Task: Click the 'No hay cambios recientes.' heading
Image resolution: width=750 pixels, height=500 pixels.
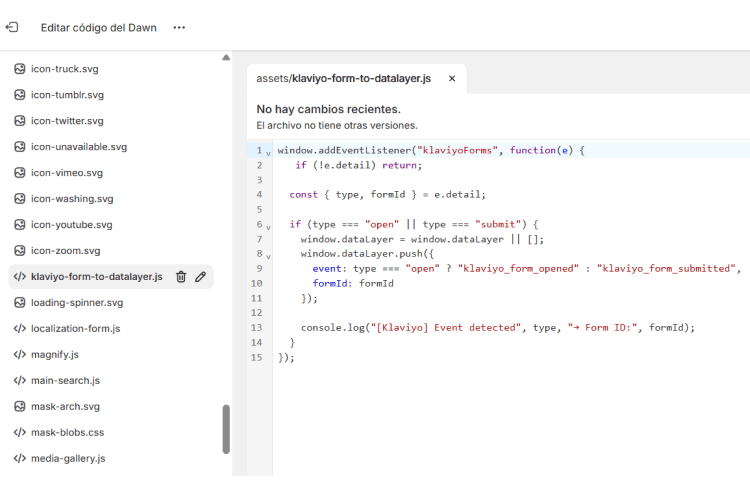Action: point(329,109)
